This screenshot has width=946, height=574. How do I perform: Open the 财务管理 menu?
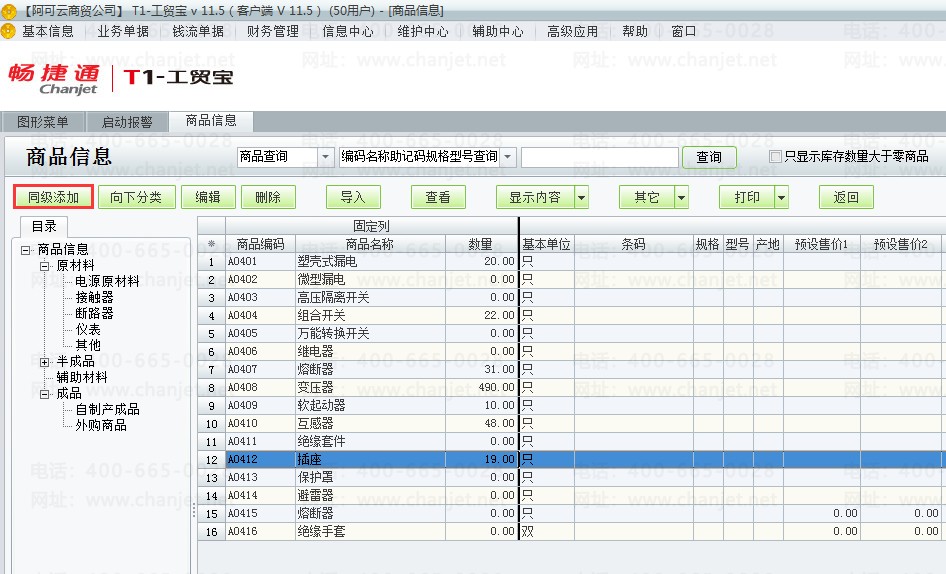(x=273, y=31)
